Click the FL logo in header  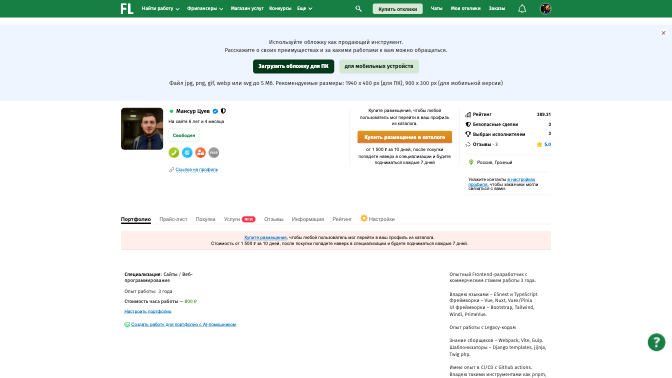(127, 9)
